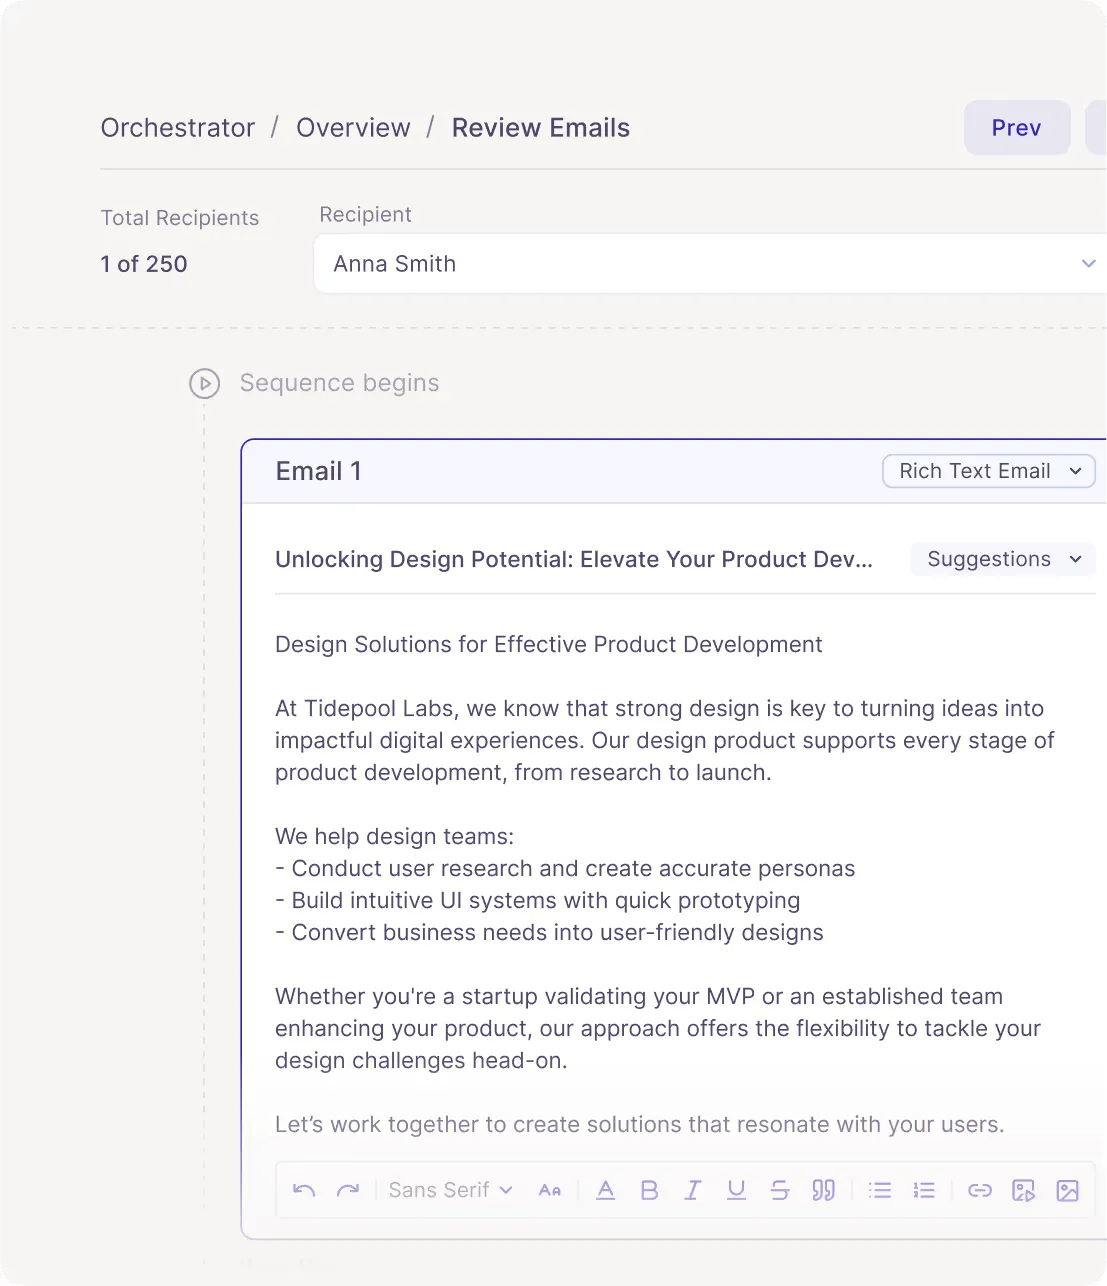Click the redo icon in the editor toolbar
Viewport: 1107px width, 1286px height.
point(348,1190)
